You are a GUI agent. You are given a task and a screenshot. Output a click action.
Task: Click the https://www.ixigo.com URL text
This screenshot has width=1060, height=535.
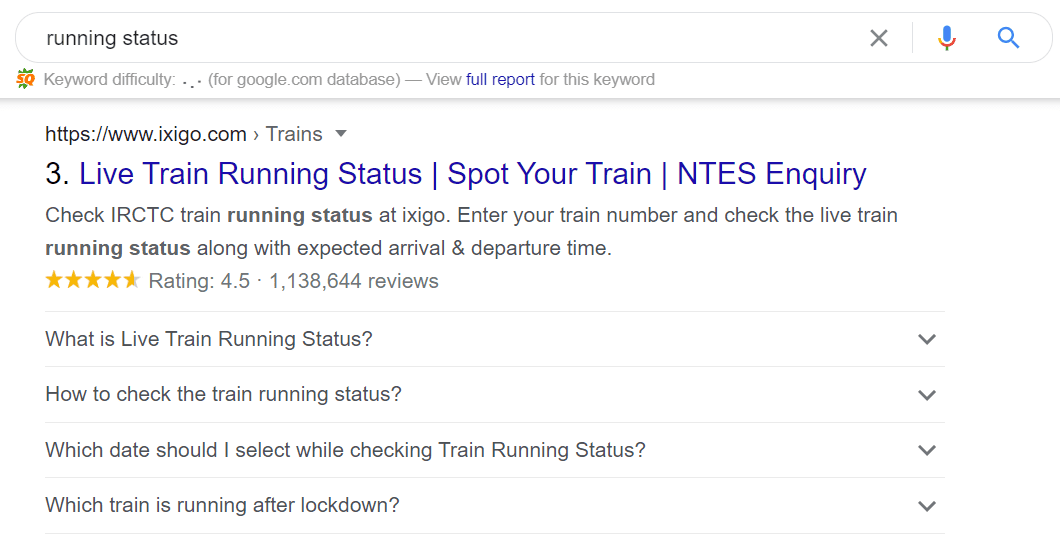[145, 134]
